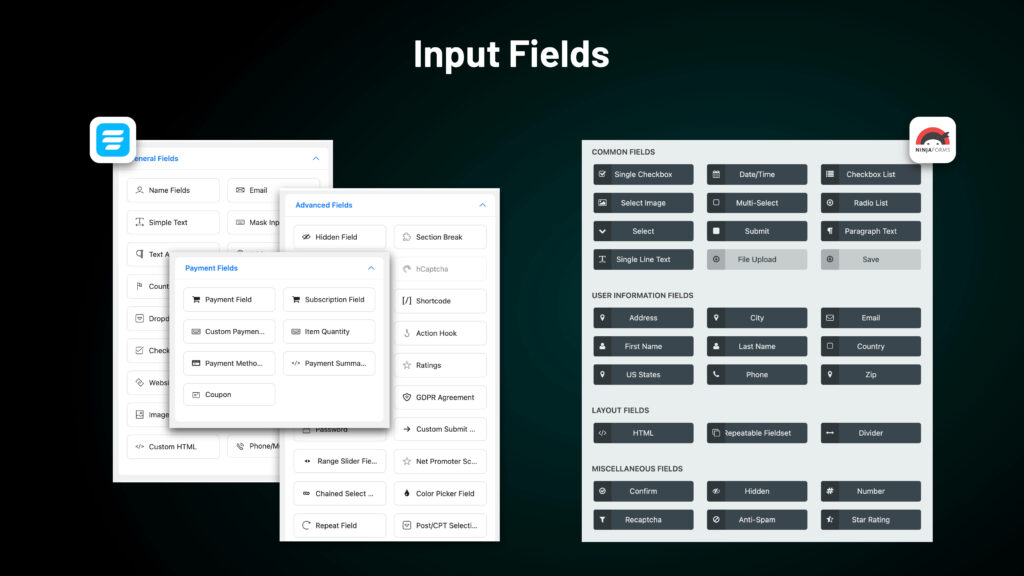This screenshot has width=1024, height=576.
Task: Add the Post/CPT Selection field
Action: tap(440, 525)
